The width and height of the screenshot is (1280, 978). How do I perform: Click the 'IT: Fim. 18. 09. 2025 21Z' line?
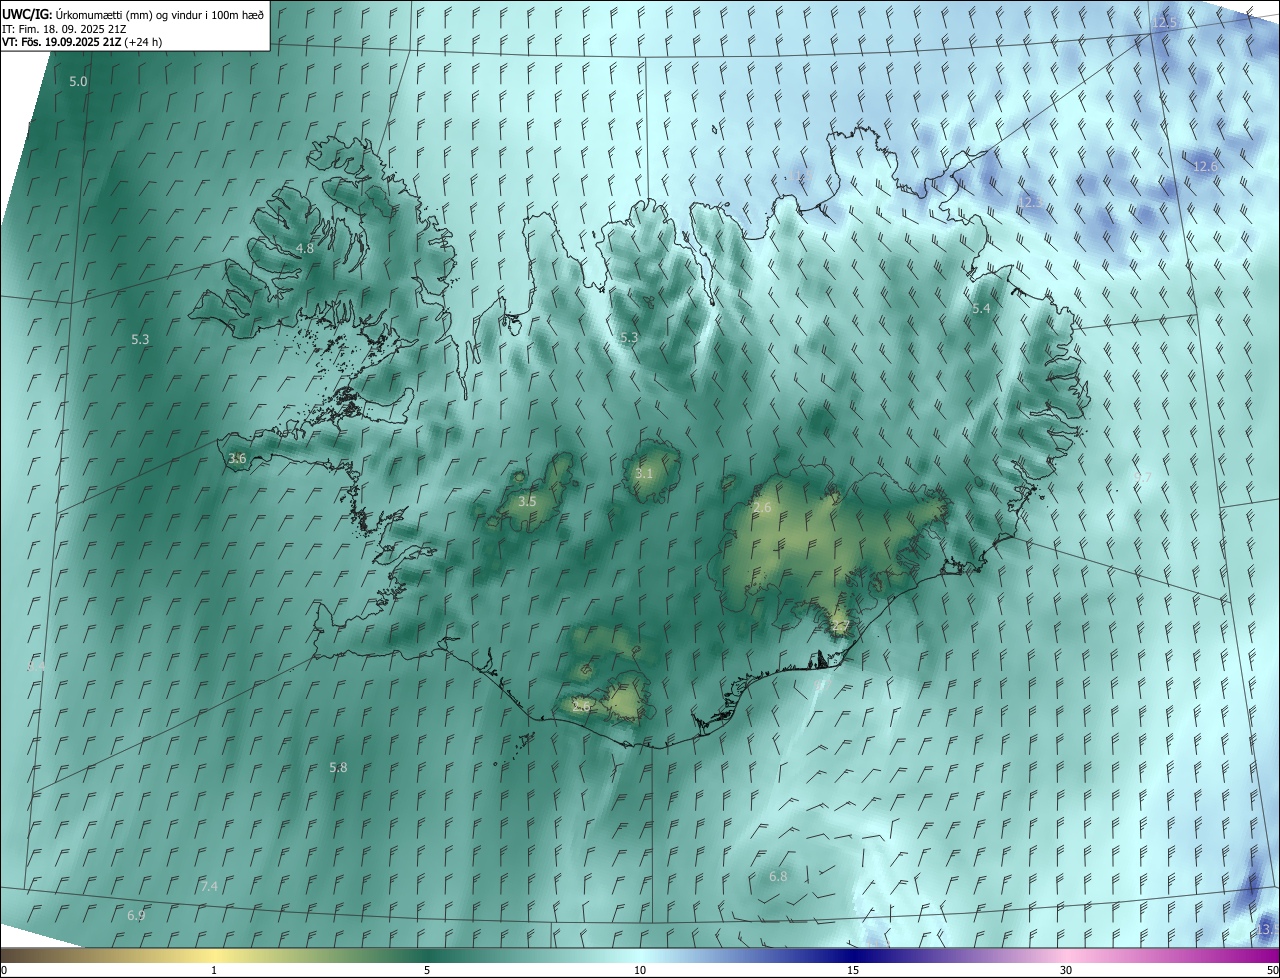point(63,28)
